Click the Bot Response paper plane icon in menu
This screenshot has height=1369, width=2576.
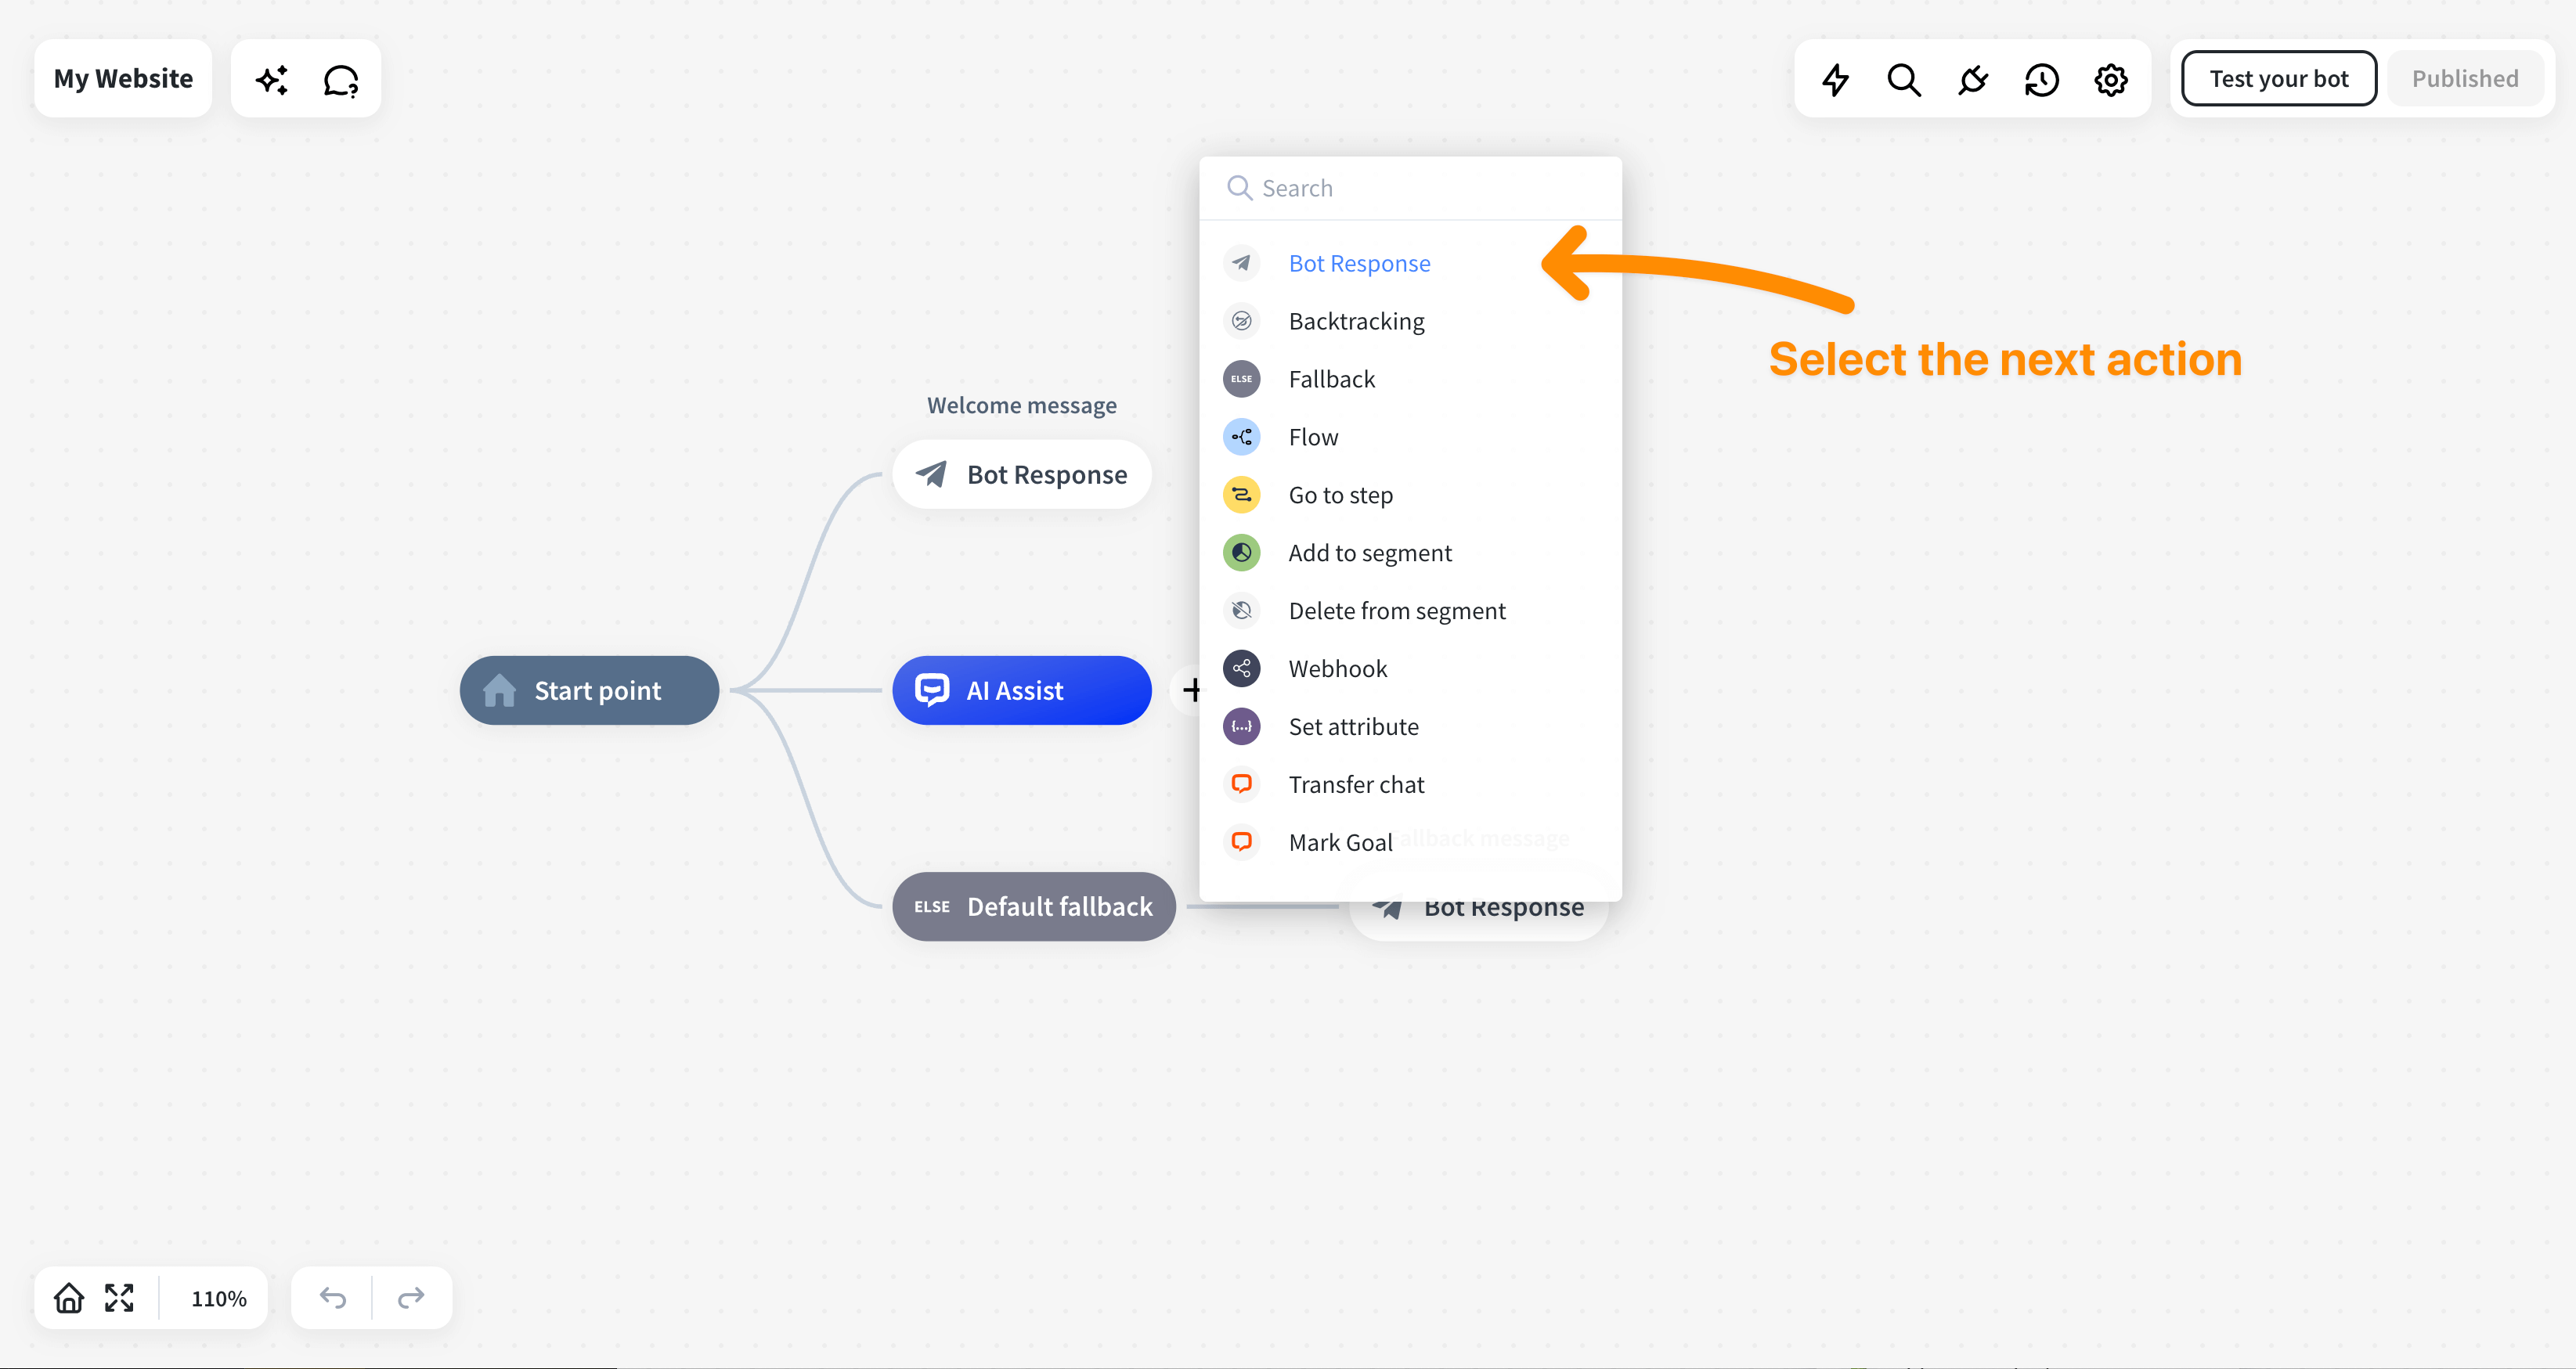click(1241, 263)
